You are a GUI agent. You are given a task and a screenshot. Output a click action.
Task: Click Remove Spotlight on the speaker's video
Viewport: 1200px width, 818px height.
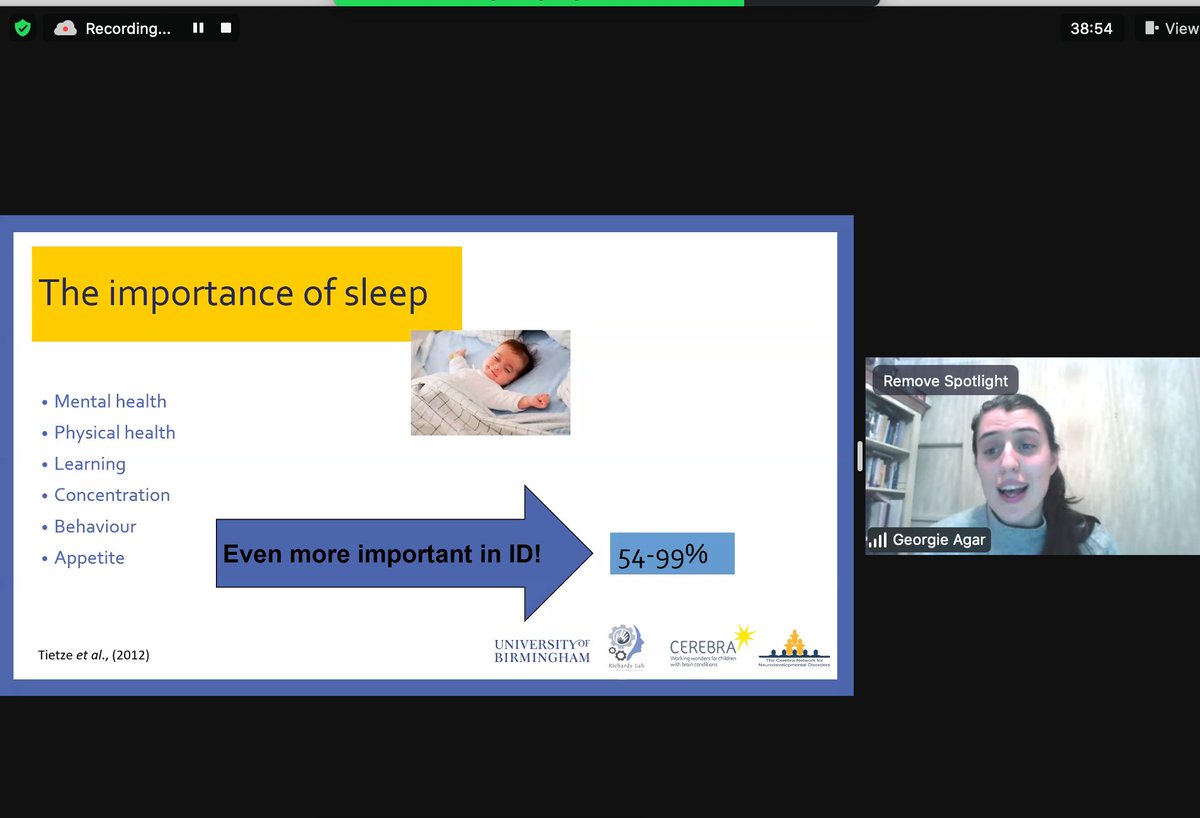(x=945, y=381)
